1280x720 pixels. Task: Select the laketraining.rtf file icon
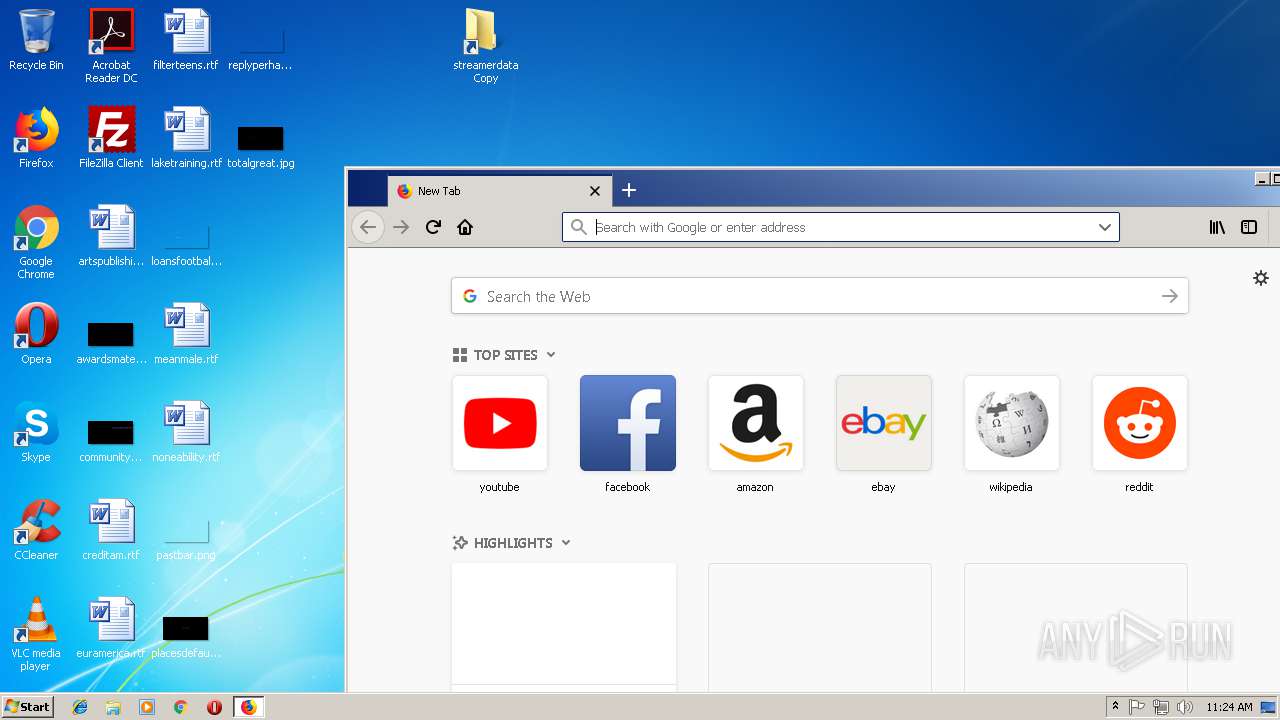tap(186, 138)
